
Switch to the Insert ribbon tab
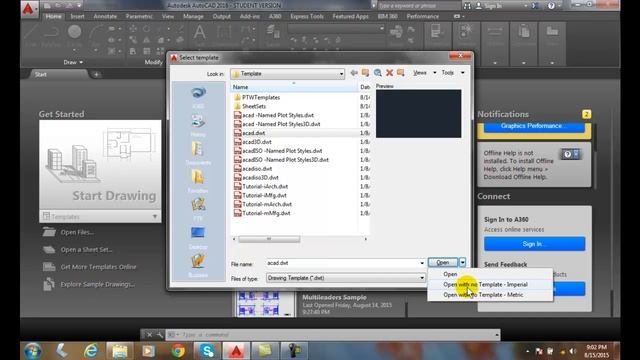(x=77, y=16)
